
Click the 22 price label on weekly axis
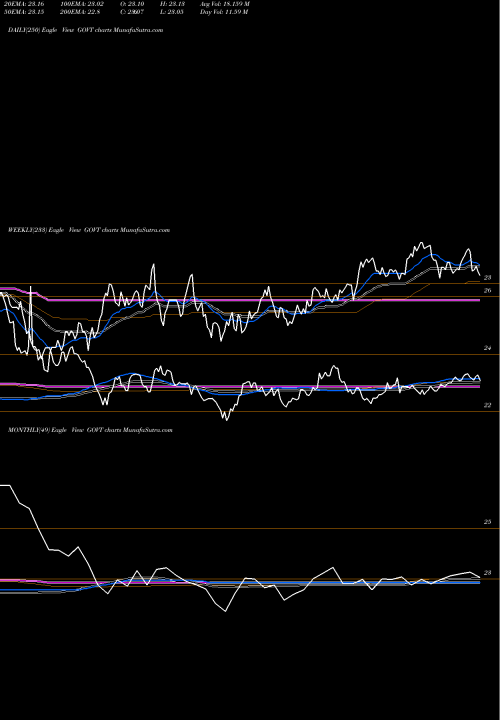point(488,405)
